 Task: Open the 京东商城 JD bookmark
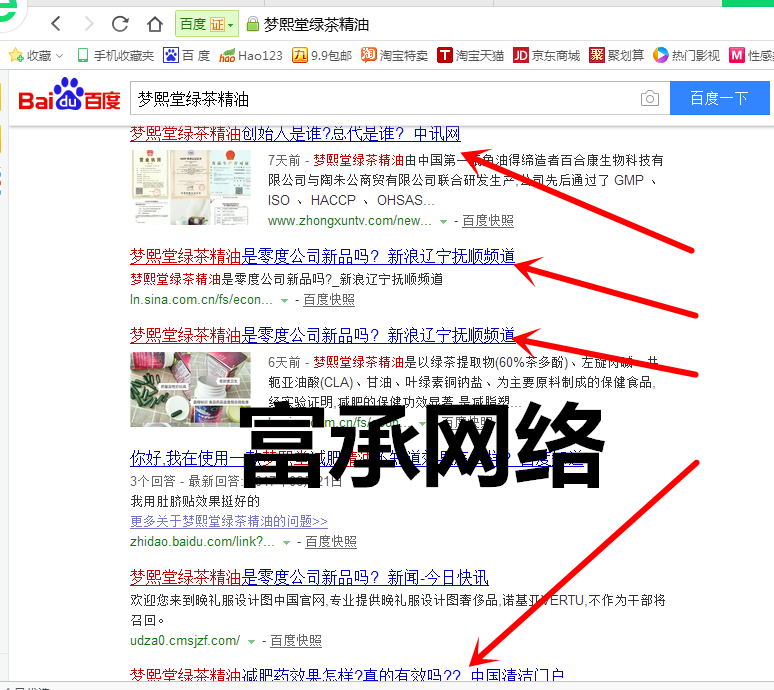546,55
